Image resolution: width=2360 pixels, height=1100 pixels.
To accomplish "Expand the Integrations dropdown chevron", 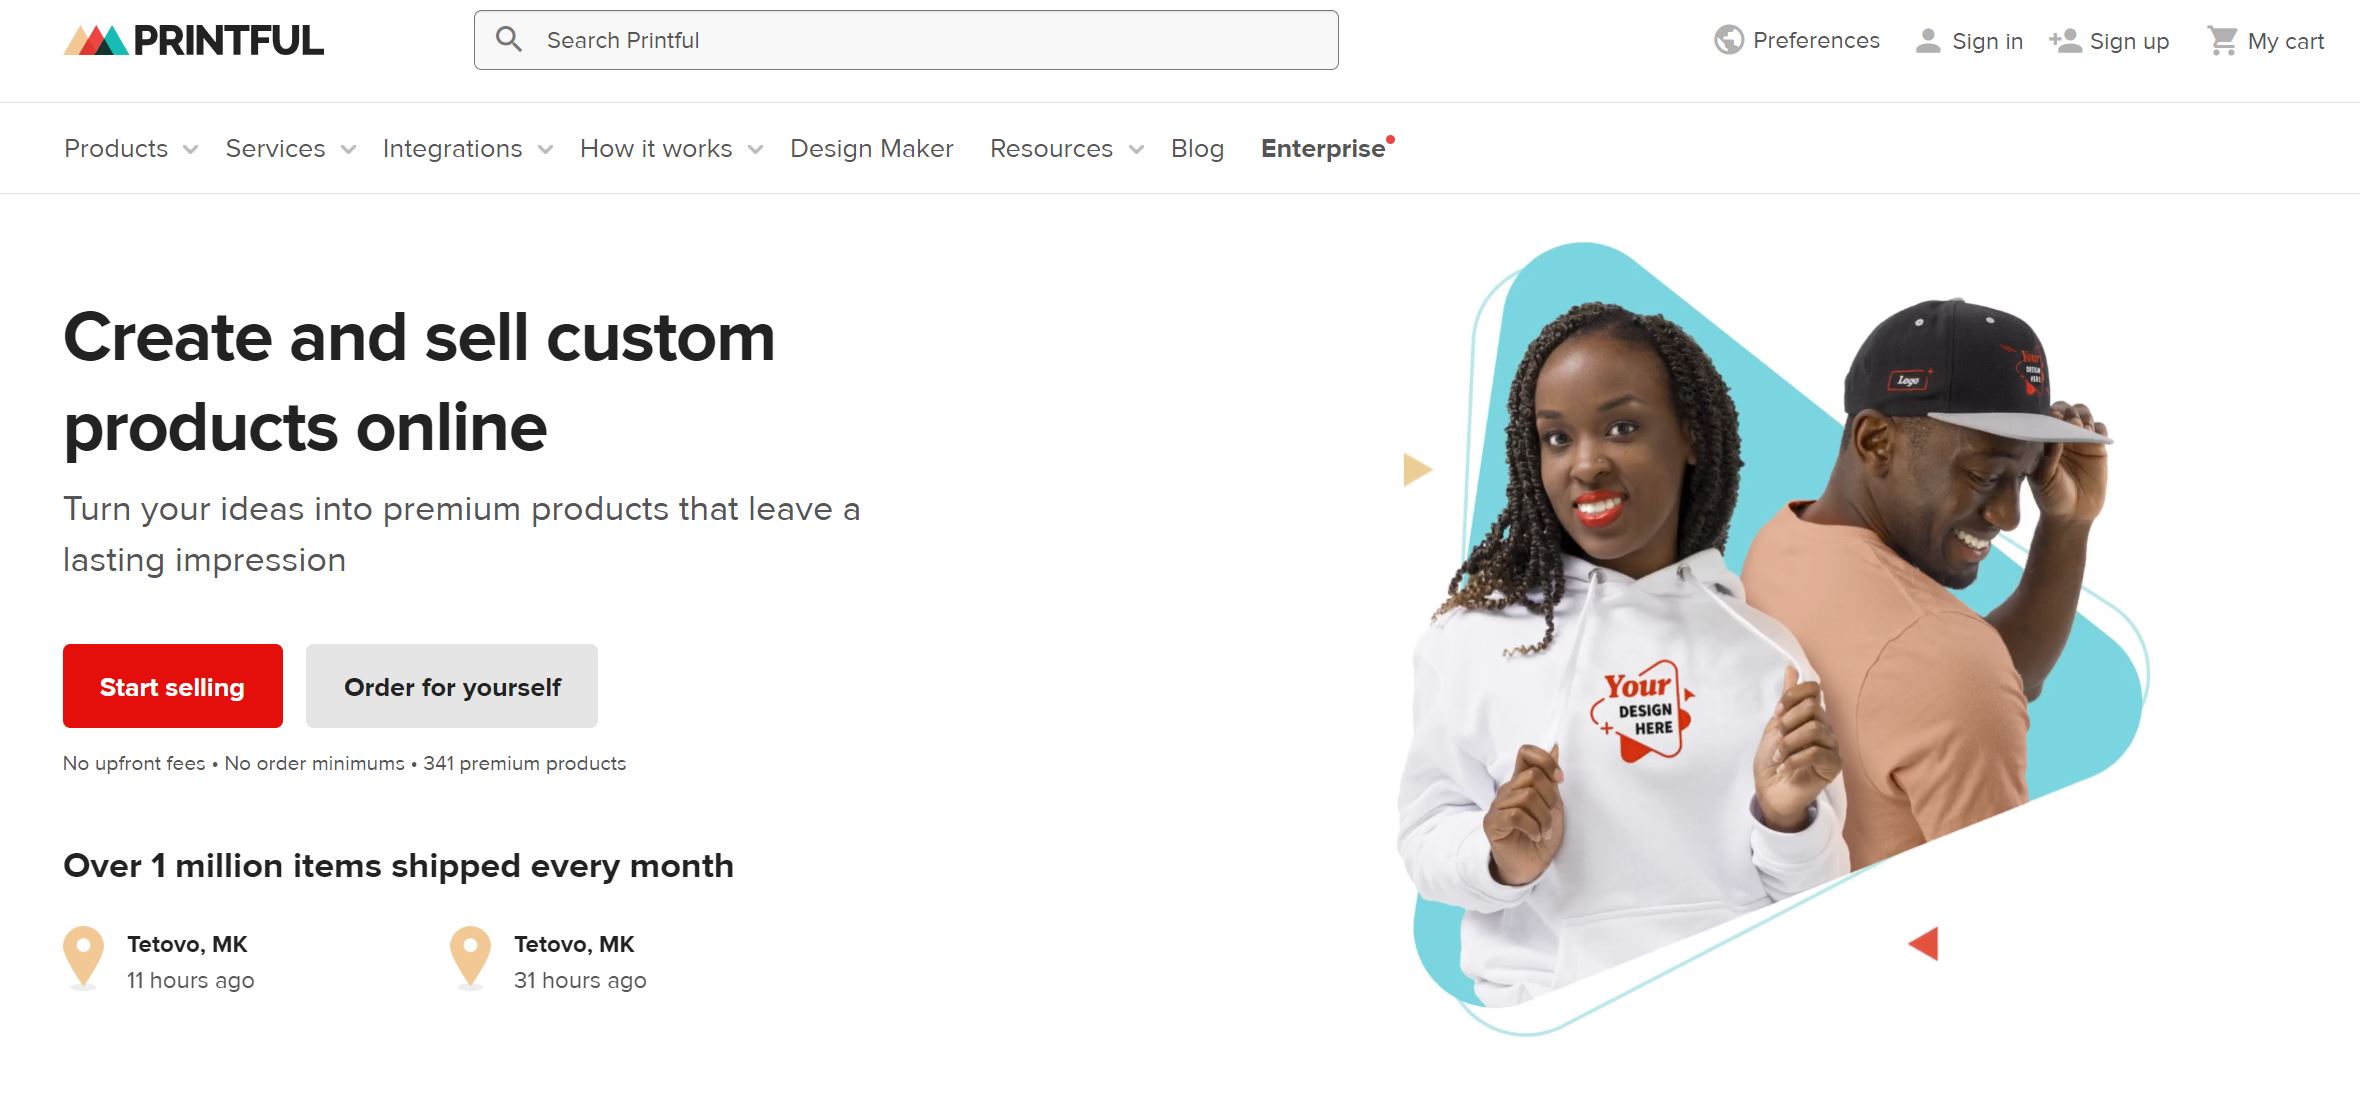I will (x=545, y=150).
